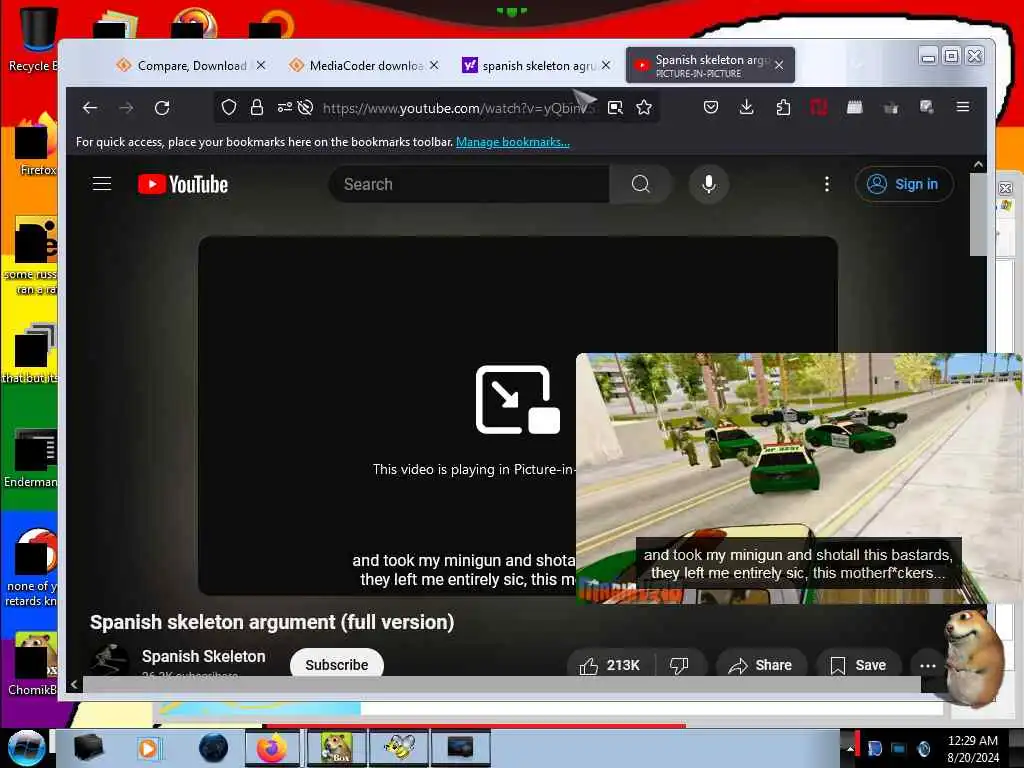Close the Yahoo spanish skeleton tab
Image resolution: width=1024 pixels, height=768 pixels.
click(606, 65)
